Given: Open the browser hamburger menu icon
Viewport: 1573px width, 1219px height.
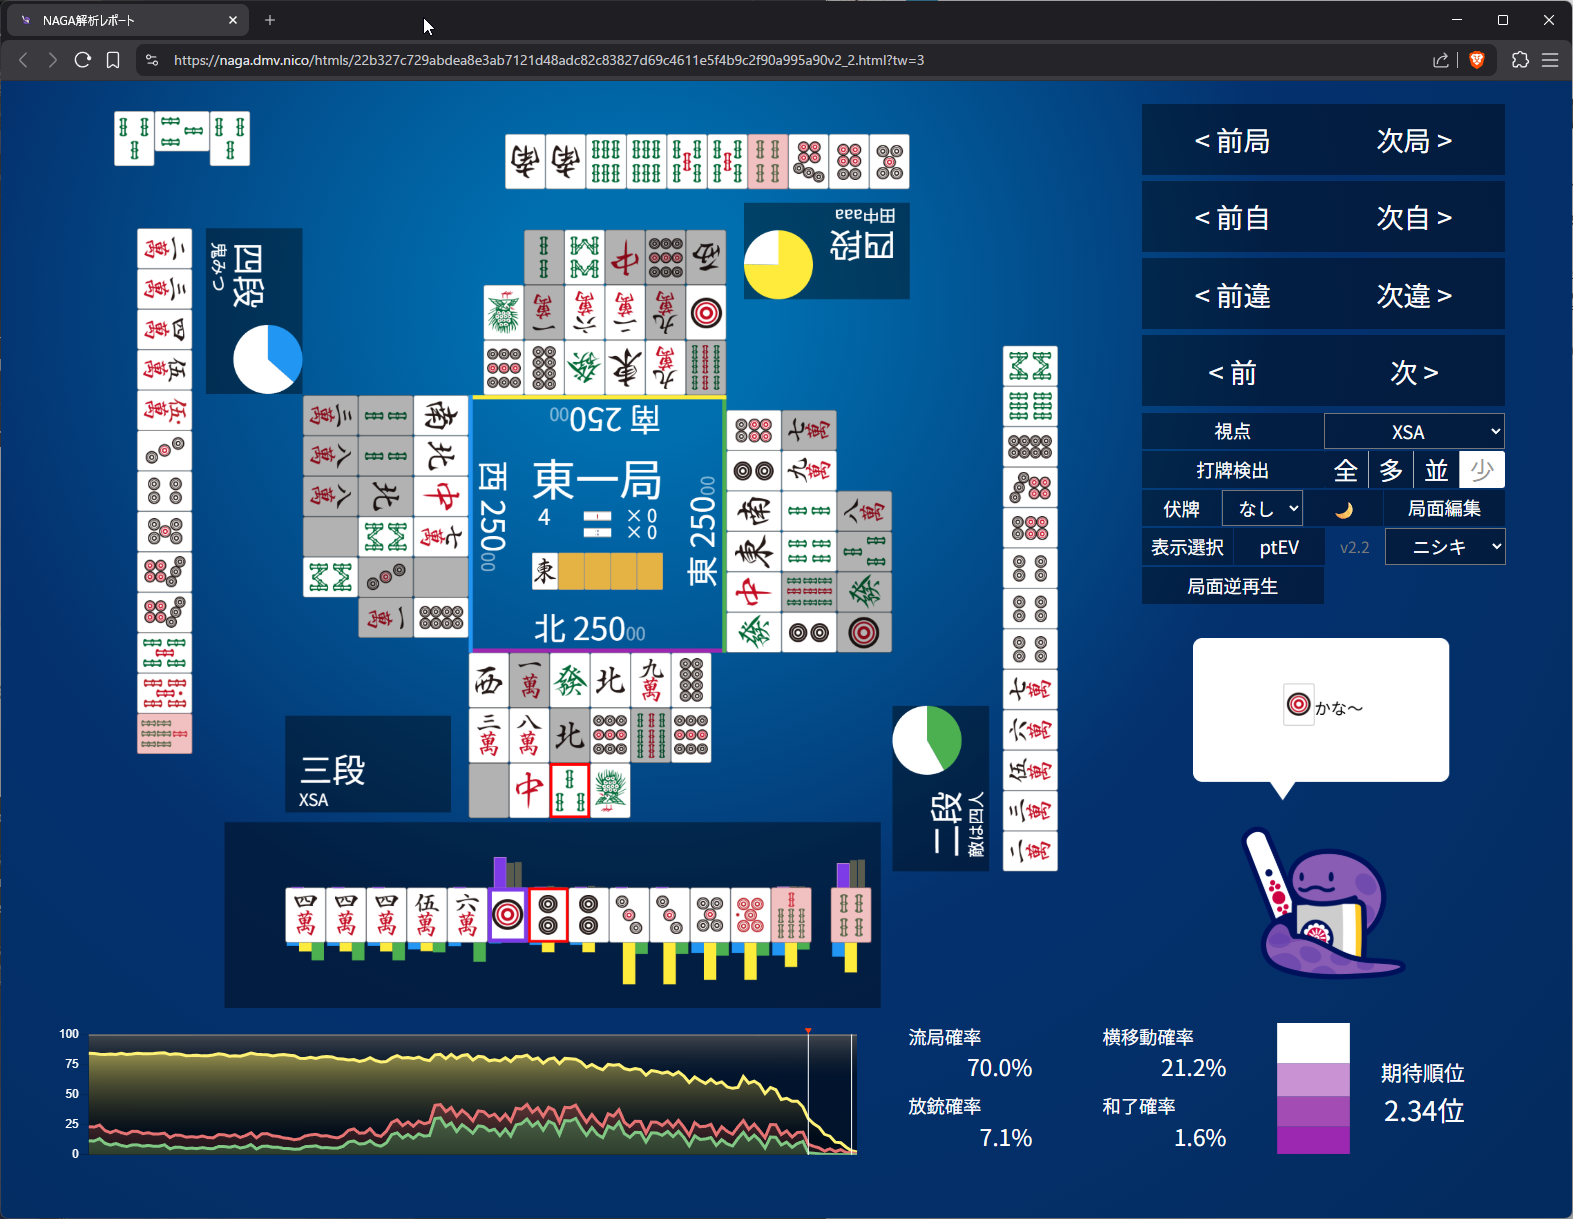Looking at the screenshot, I should [1550, 60].
